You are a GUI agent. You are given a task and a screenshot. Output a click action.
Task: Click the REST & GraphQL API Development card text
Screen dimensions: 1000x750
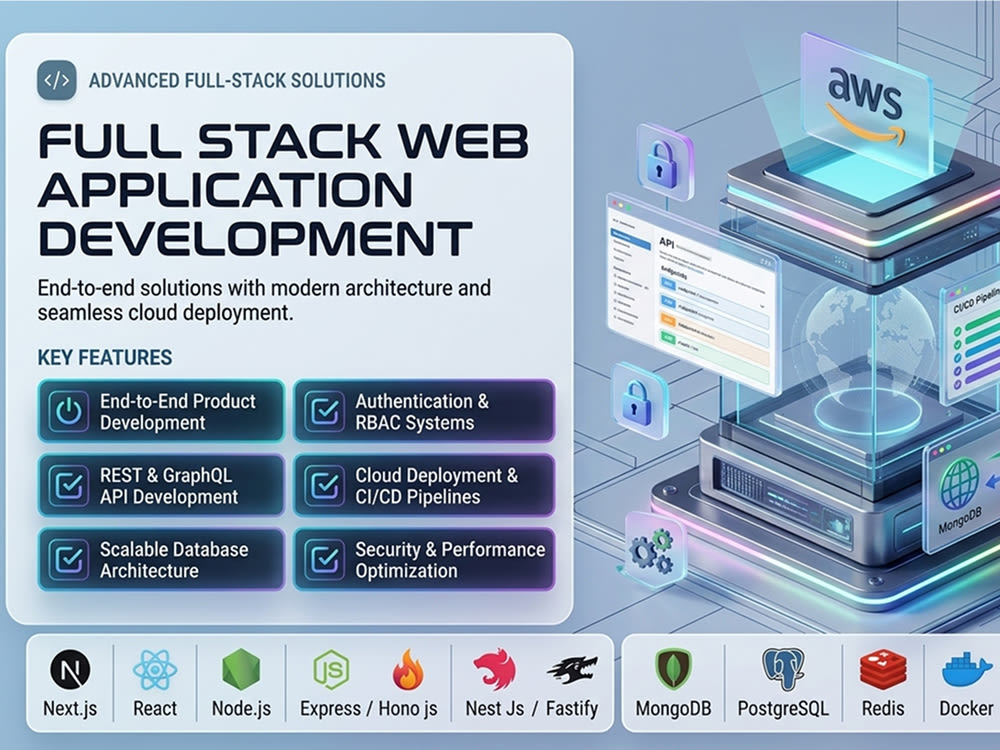click(168, 485)
